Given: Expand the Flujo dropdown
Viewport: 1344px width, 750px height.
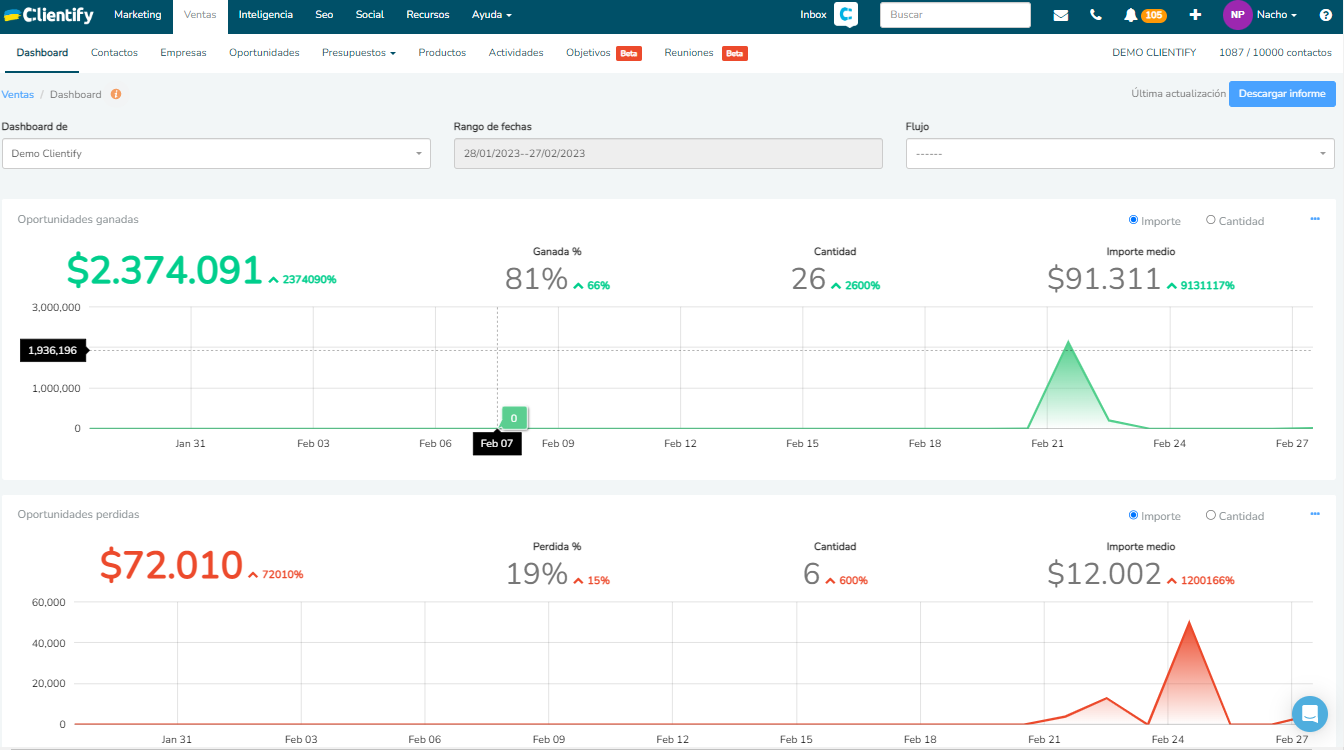Looking at the screenshot, I should (1120, 154).
